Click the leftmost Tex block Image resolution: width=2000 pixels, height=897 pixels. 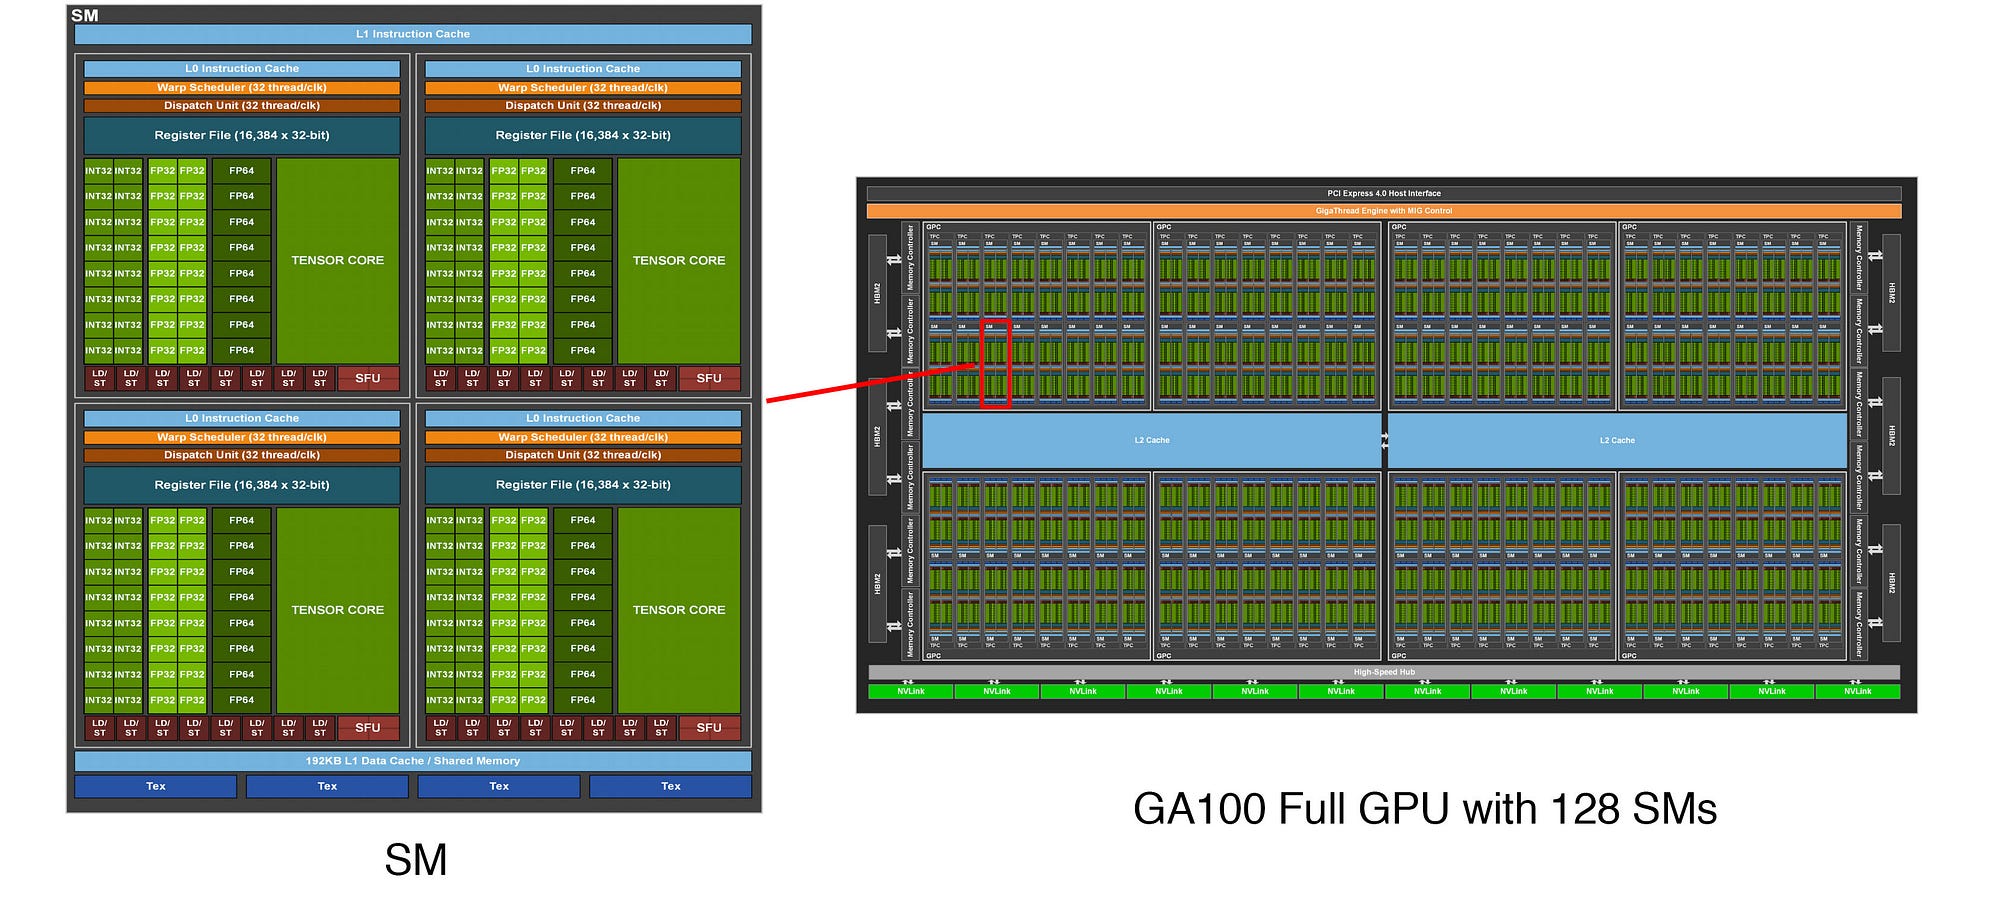pos(156,786)
